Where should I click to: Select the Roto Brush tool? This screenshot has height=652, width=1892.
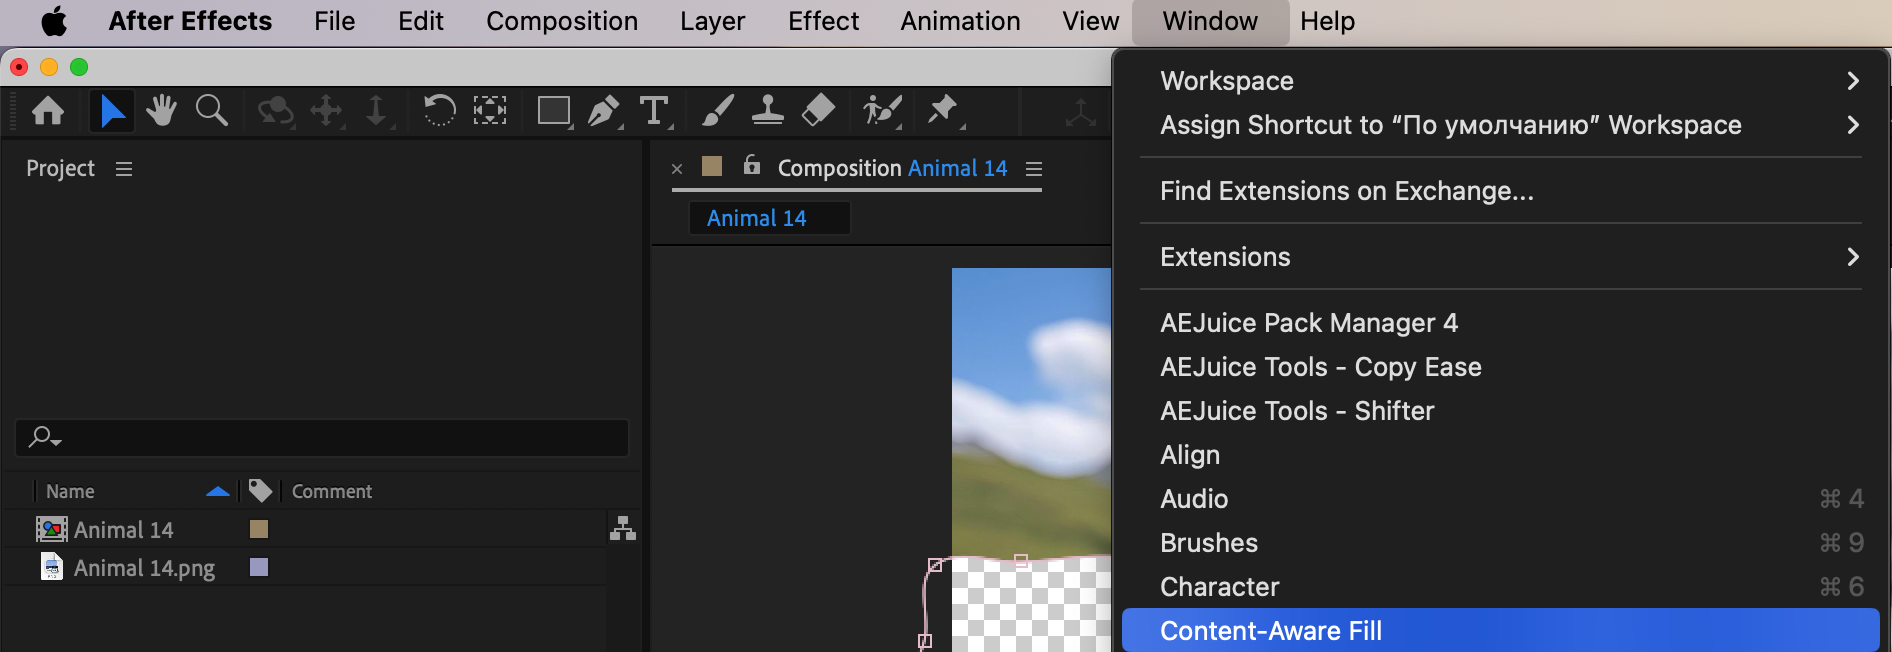(x=883, y=111)
